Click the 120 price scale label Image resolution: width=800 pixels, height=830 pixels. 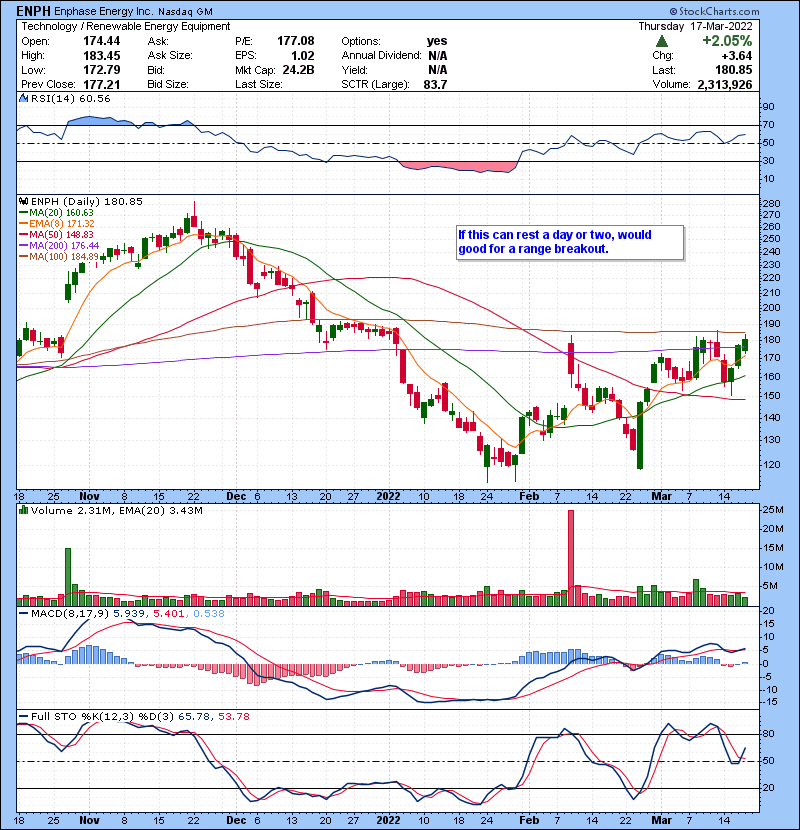point(771,465)
